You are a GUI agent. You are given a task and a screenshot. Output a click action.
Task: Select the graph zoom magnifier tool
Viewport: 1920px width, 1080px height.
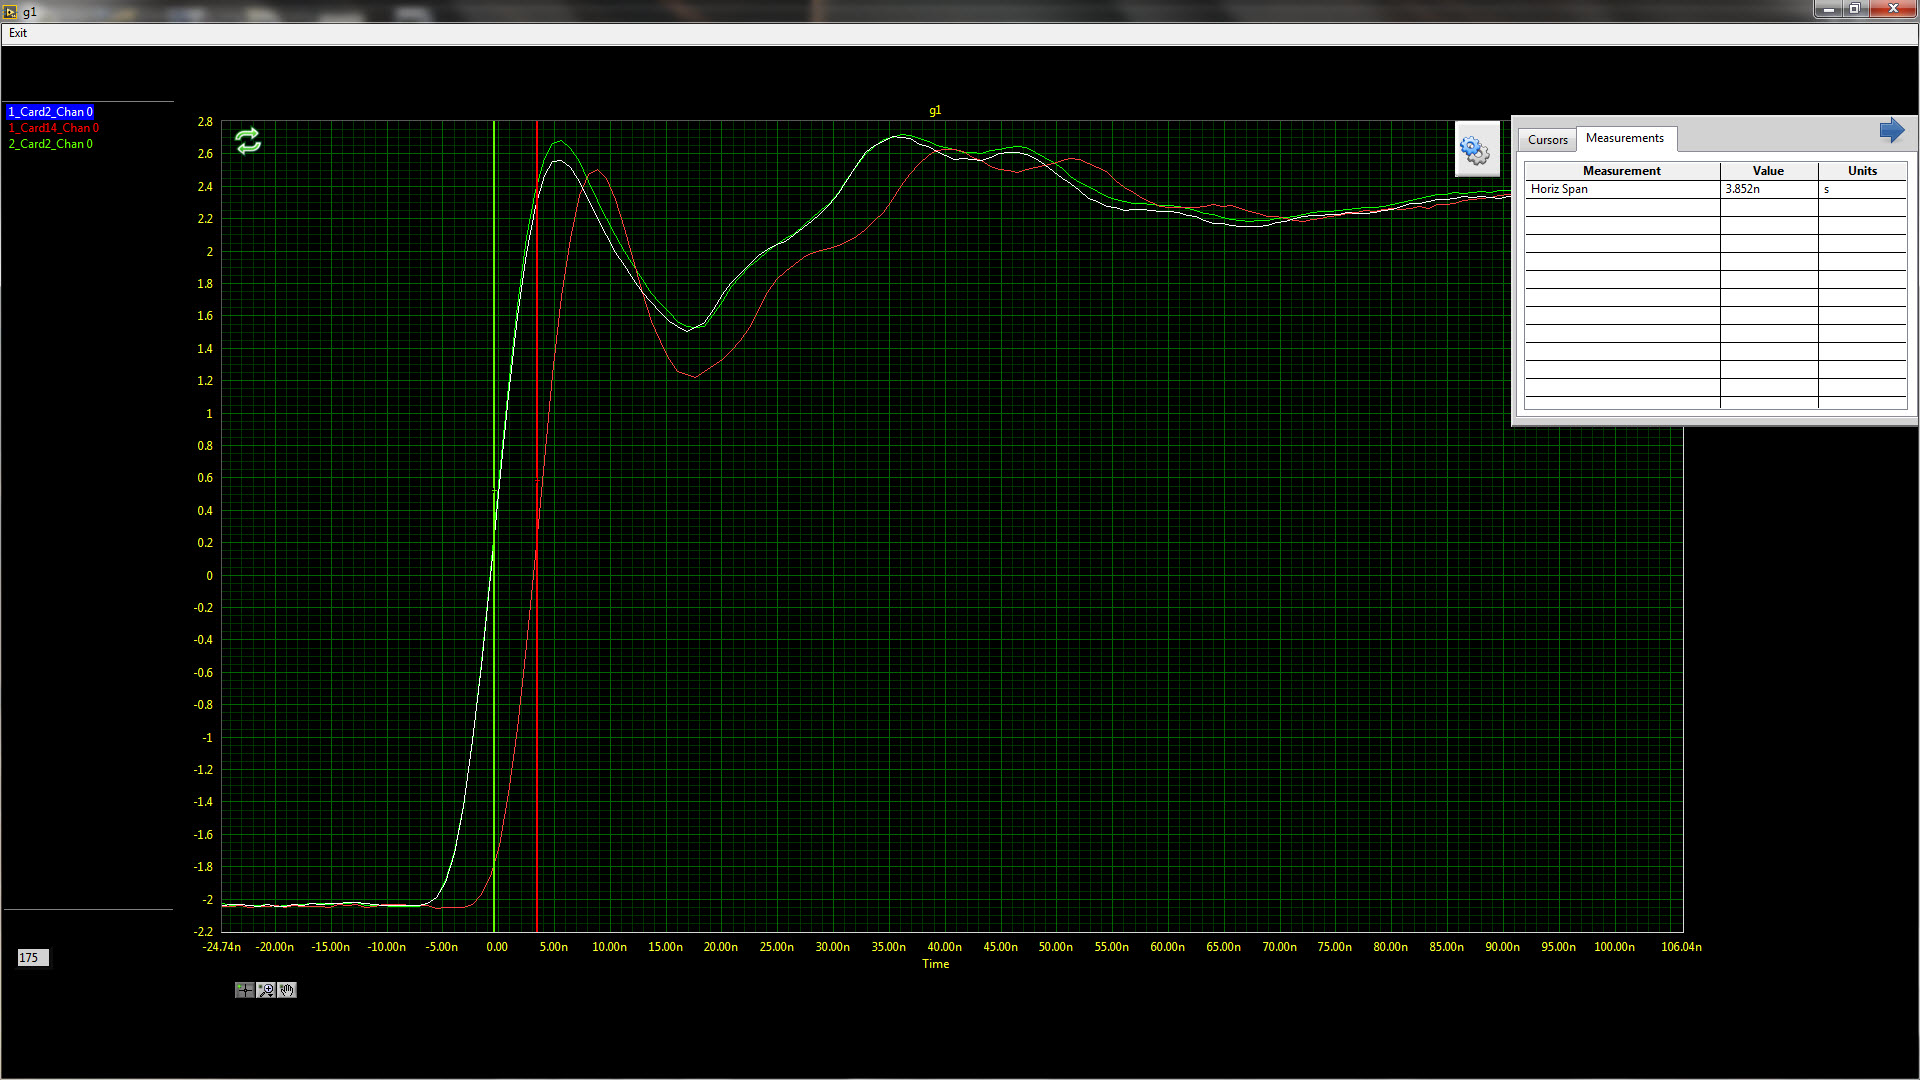click(266, 990)
